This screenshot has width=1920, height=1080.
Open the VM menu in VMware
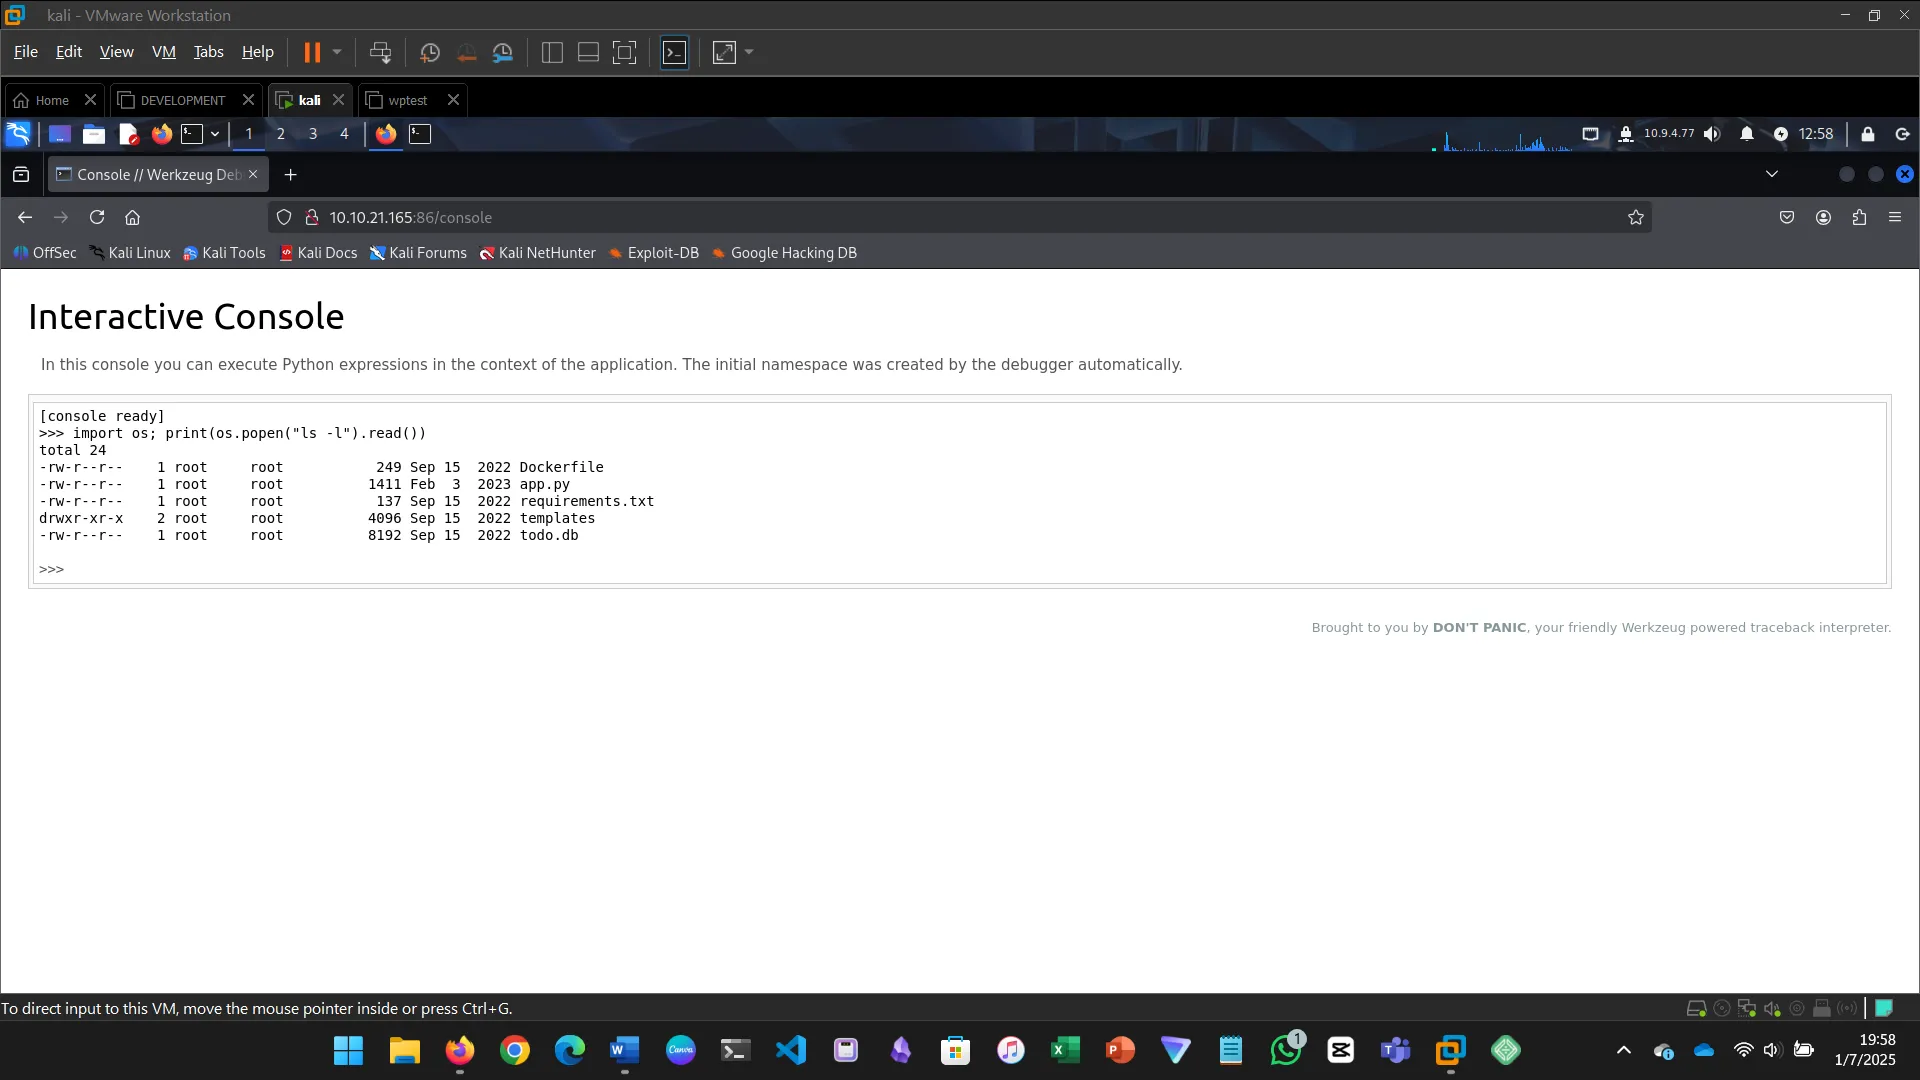tap(164, 51)
